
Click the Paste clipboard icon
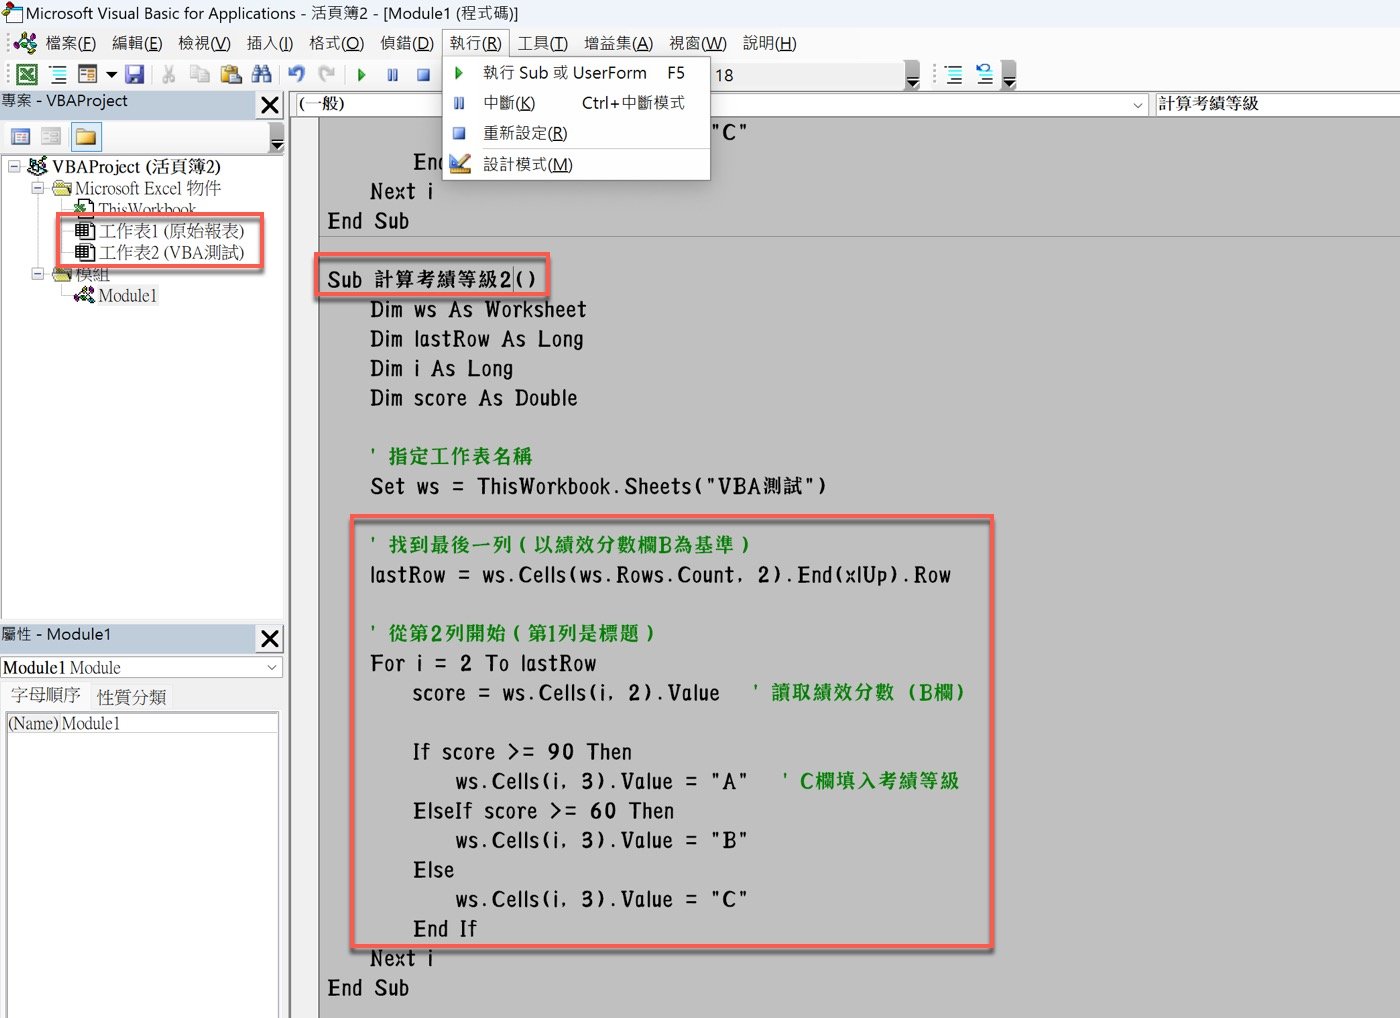click(231, 74)
